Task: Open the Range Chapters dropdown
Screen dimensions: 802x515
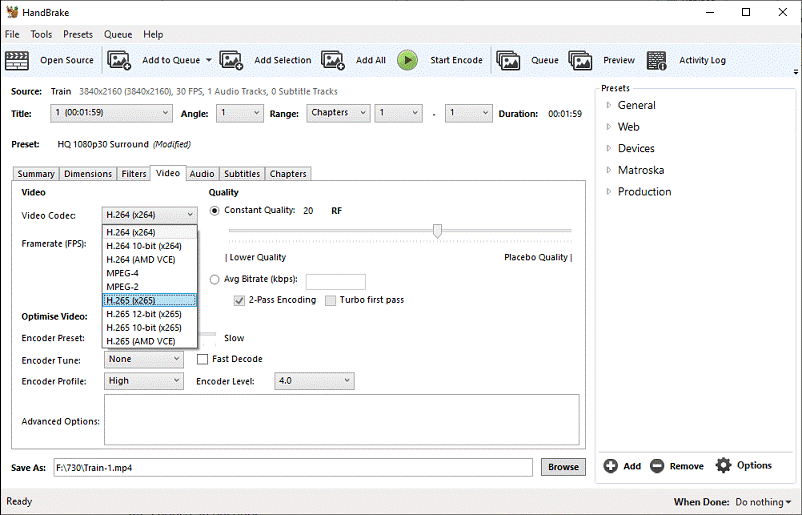Action: pyautogui.click(x=338, y=113)
